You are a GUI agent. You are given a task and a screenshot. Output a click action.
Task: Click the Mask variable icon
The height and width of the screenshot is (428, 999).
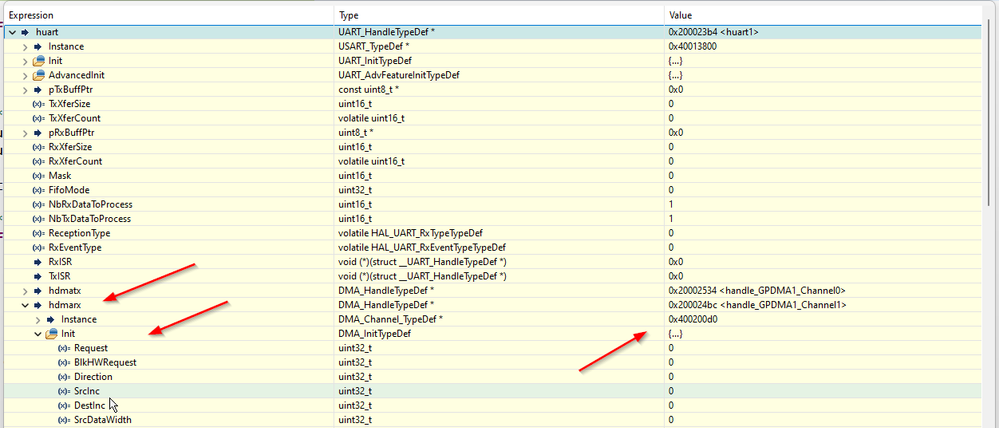tap(38, 176)
